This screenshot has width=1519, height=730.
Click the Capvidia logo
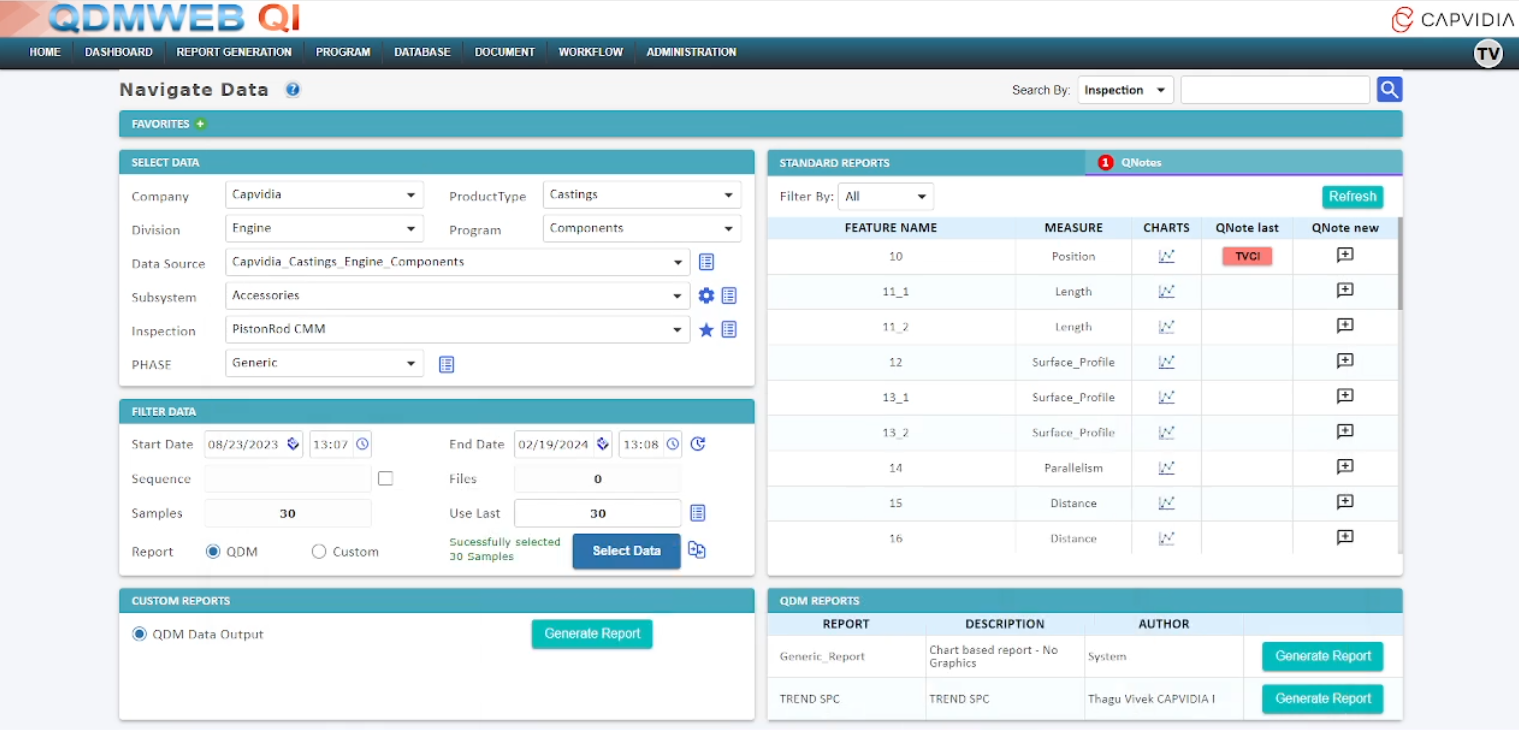point(1452,19)
